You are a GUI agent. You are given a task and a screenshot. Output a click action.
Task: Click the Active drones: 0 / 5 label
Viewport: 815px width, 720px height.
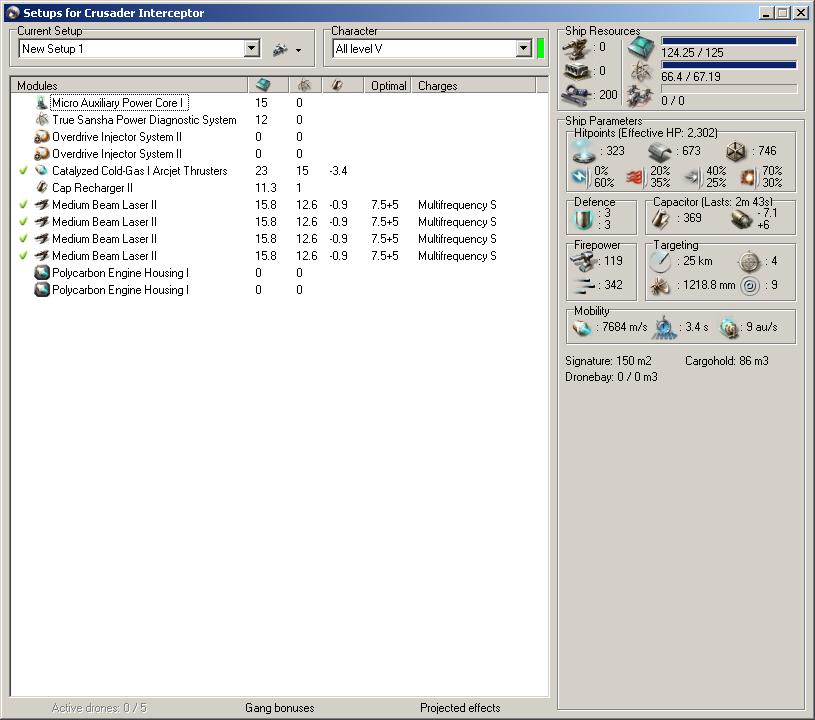tap(99, 708)
